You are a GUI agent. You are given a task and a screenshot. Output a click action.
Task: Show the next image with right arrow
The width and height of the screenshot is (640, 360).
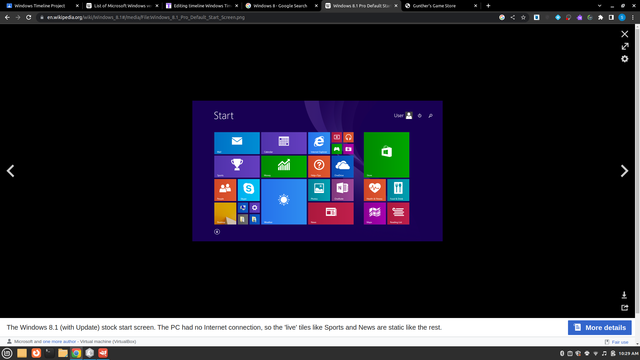pyautogui.click(x=624, y=171)
